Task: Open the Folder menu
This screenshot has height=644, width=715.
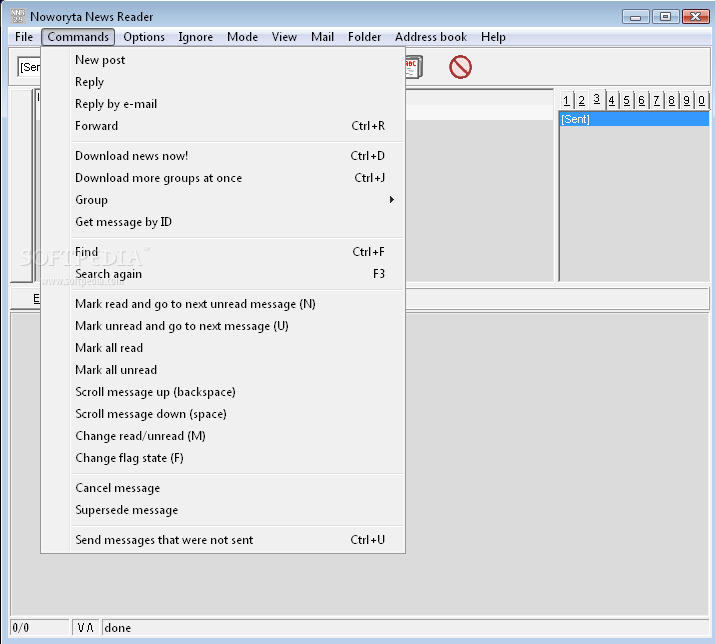Action: [x=364, y=37]
